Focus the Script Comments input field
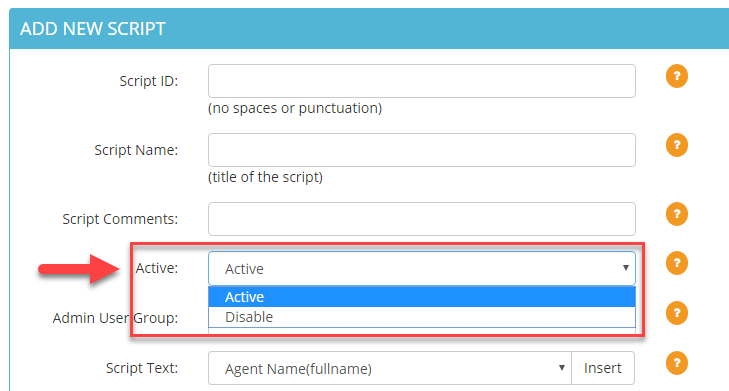 [422, 219]
